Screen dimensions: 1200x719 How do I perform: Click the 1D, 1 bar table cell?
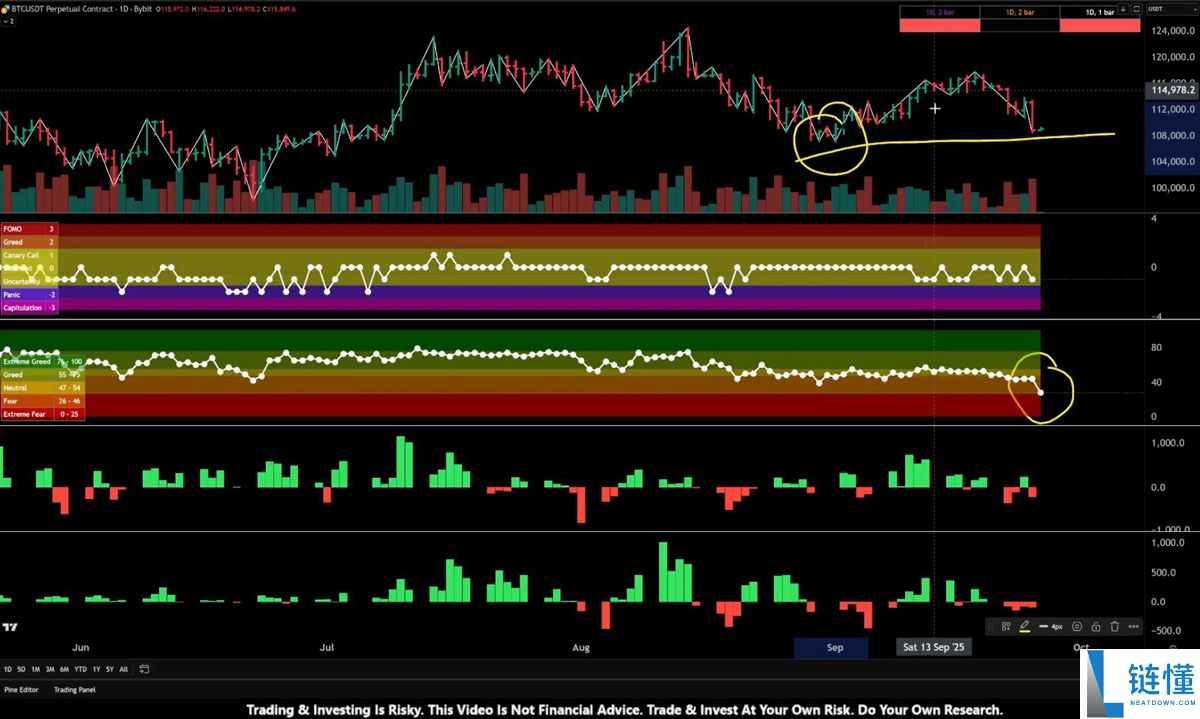tap(1100, 12)
